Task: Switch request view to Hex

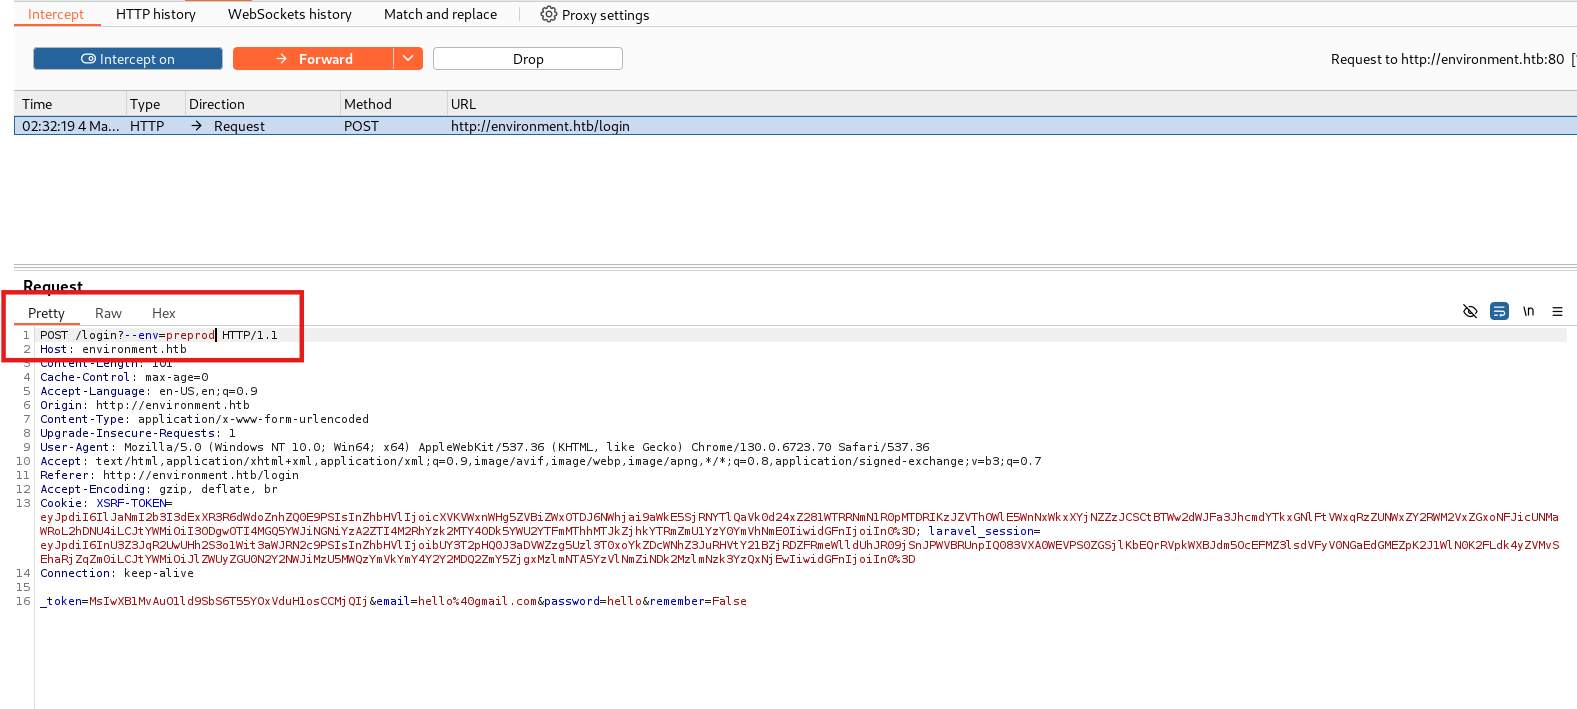Action: 164,313
